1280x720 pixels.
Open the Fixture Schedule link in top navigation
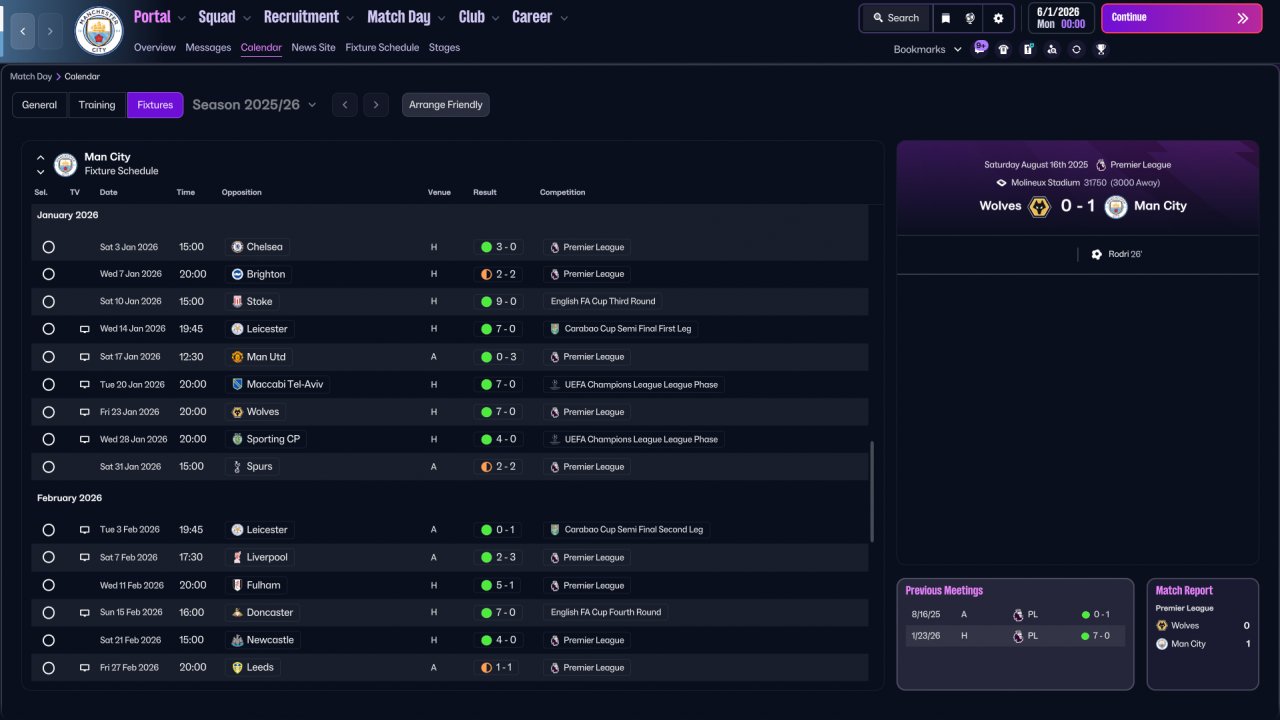[382, 48]
